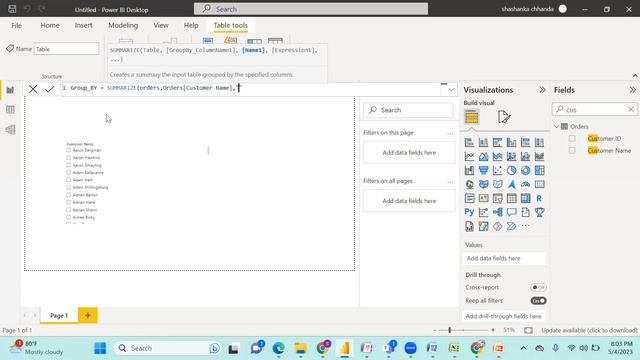
Task: Open Build visual fields tab icon
Action: click(471, 117)
